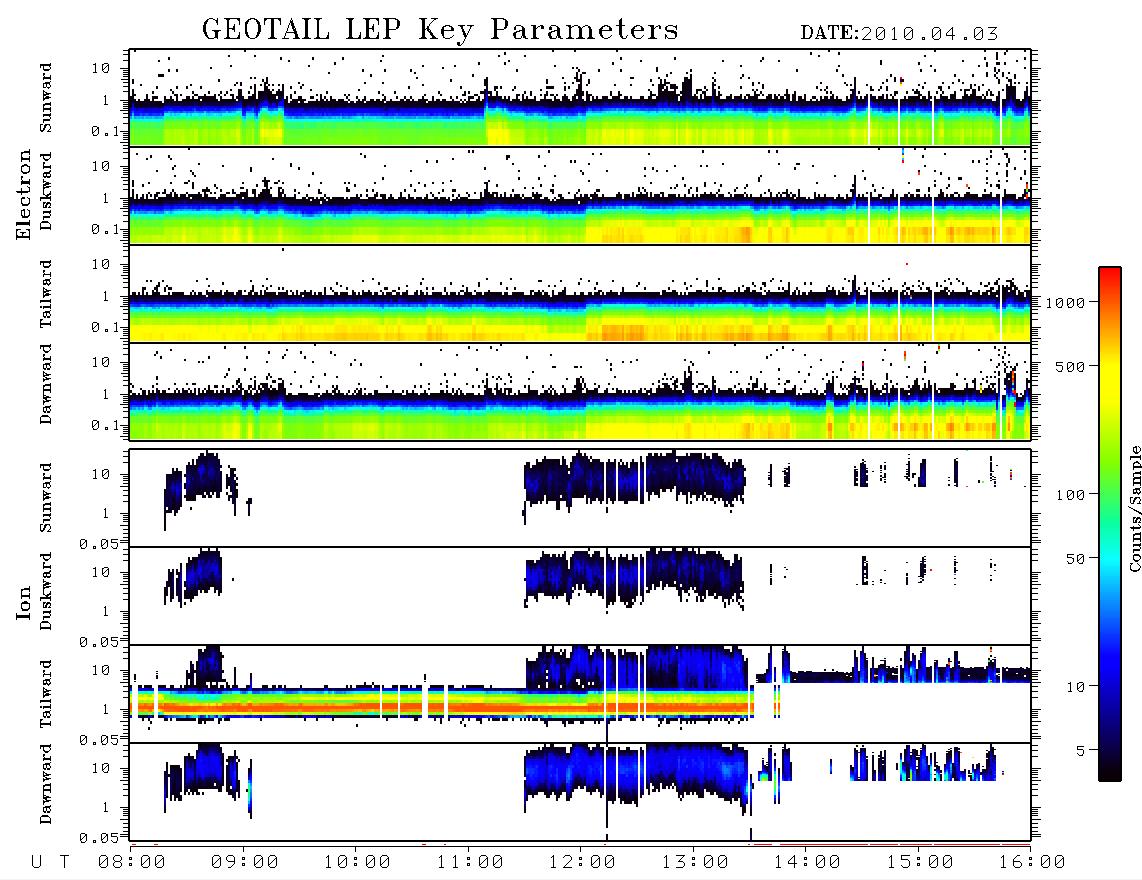The height and width of the screenshot is (880, 1142).
Task: Click the "10:00" time tick label
Action: tap(357, 863)
